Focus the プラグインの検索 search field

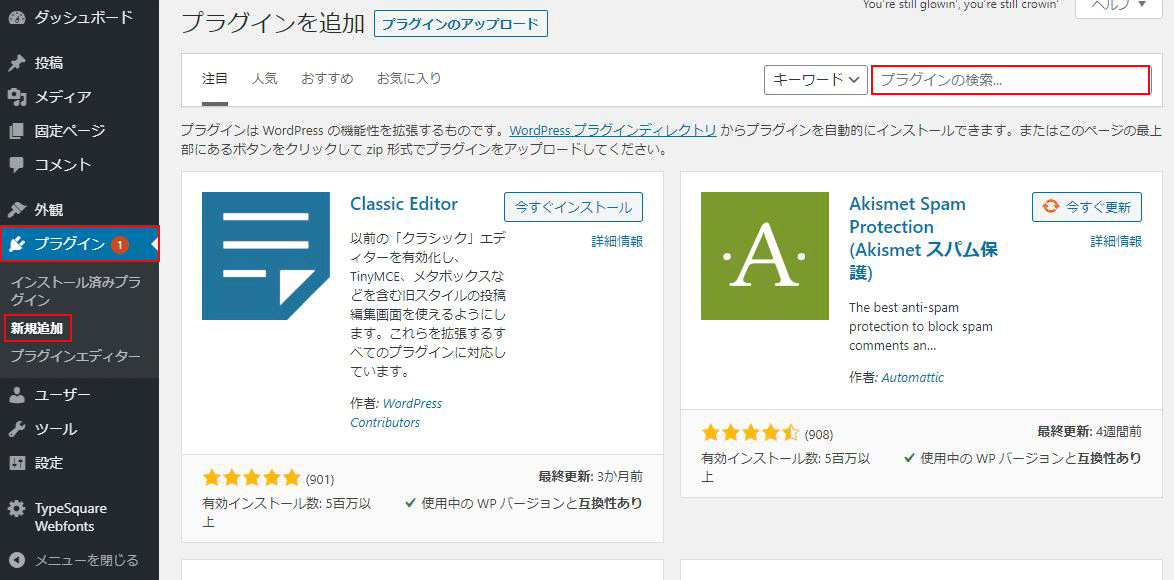[1010, 80]
